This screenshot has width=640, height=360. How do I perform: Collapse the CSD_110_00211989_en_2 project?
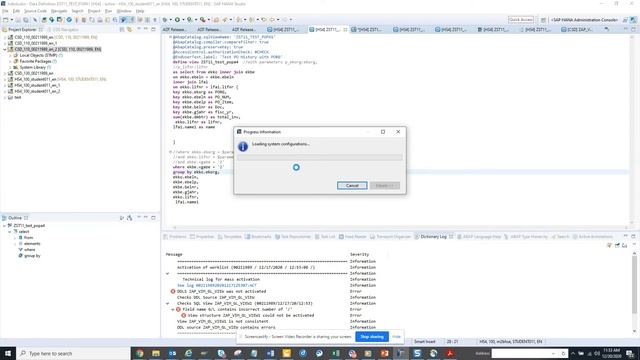click(5, 49)
